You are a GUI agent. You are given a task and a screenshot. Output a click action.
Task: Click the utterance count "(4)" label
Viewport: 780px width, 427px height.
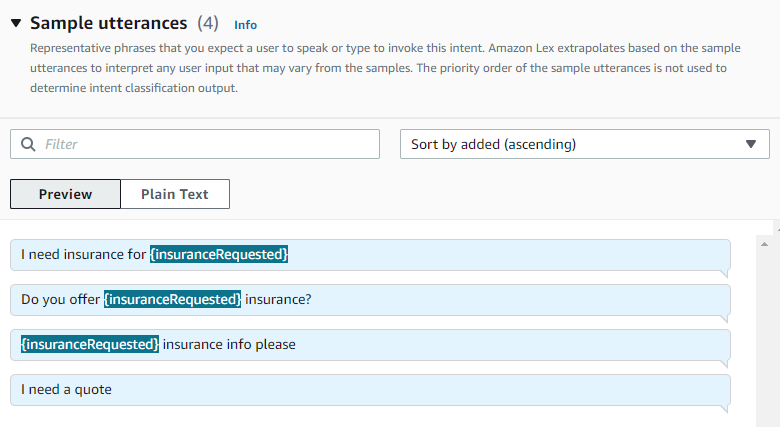[x=208, y=23]
